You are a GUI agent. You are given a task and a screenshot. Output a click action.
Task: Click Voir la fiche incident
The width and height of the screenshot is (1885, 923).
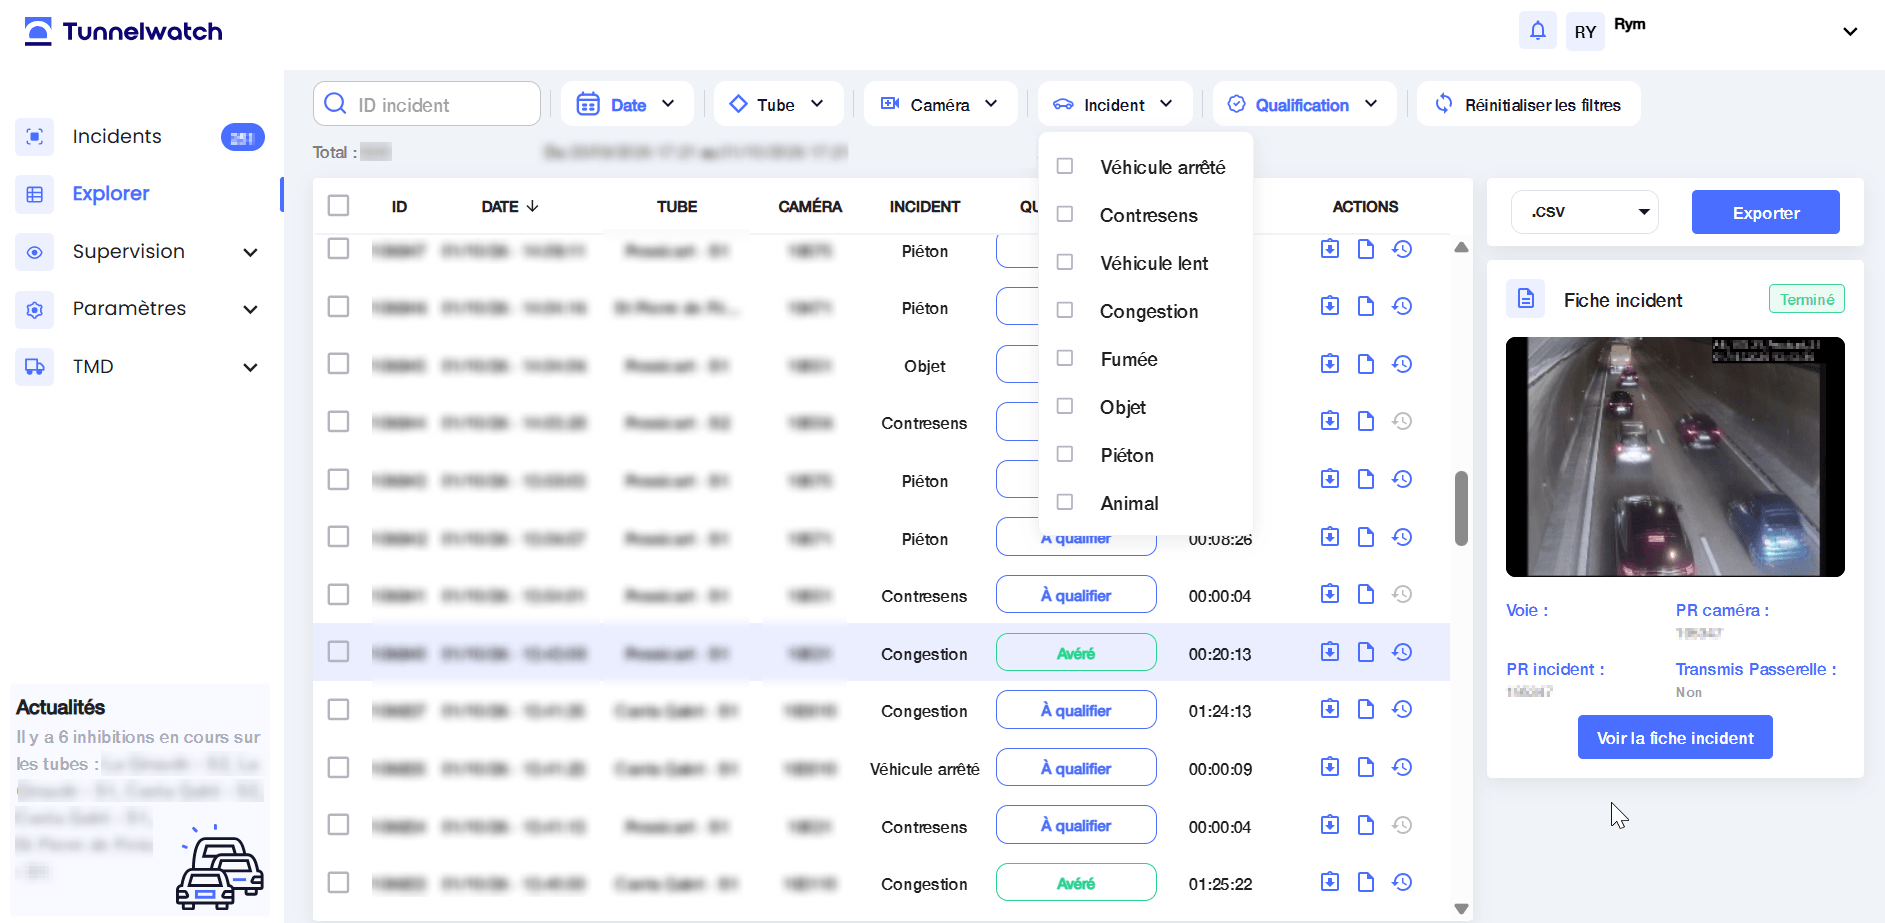[1675, 737]
